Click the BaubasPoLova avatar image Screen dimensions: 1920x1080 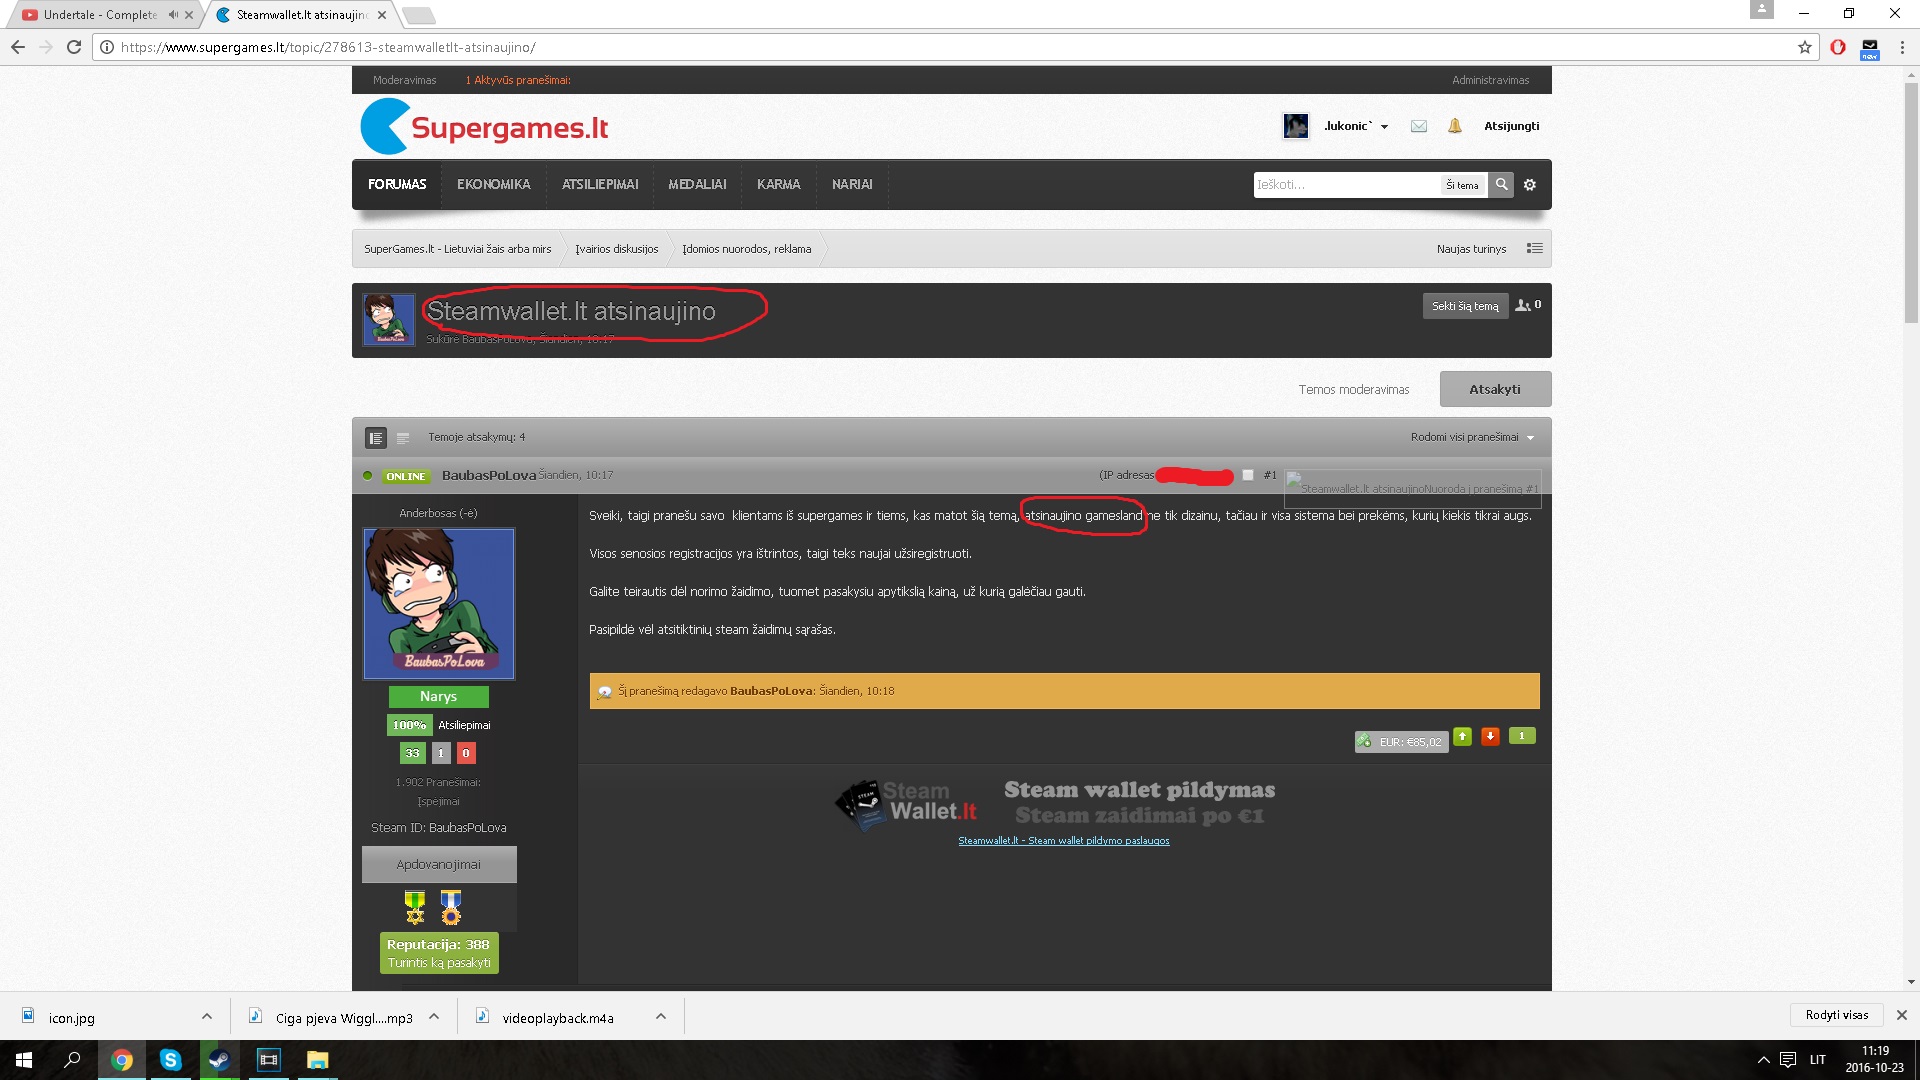pos(439,604)
